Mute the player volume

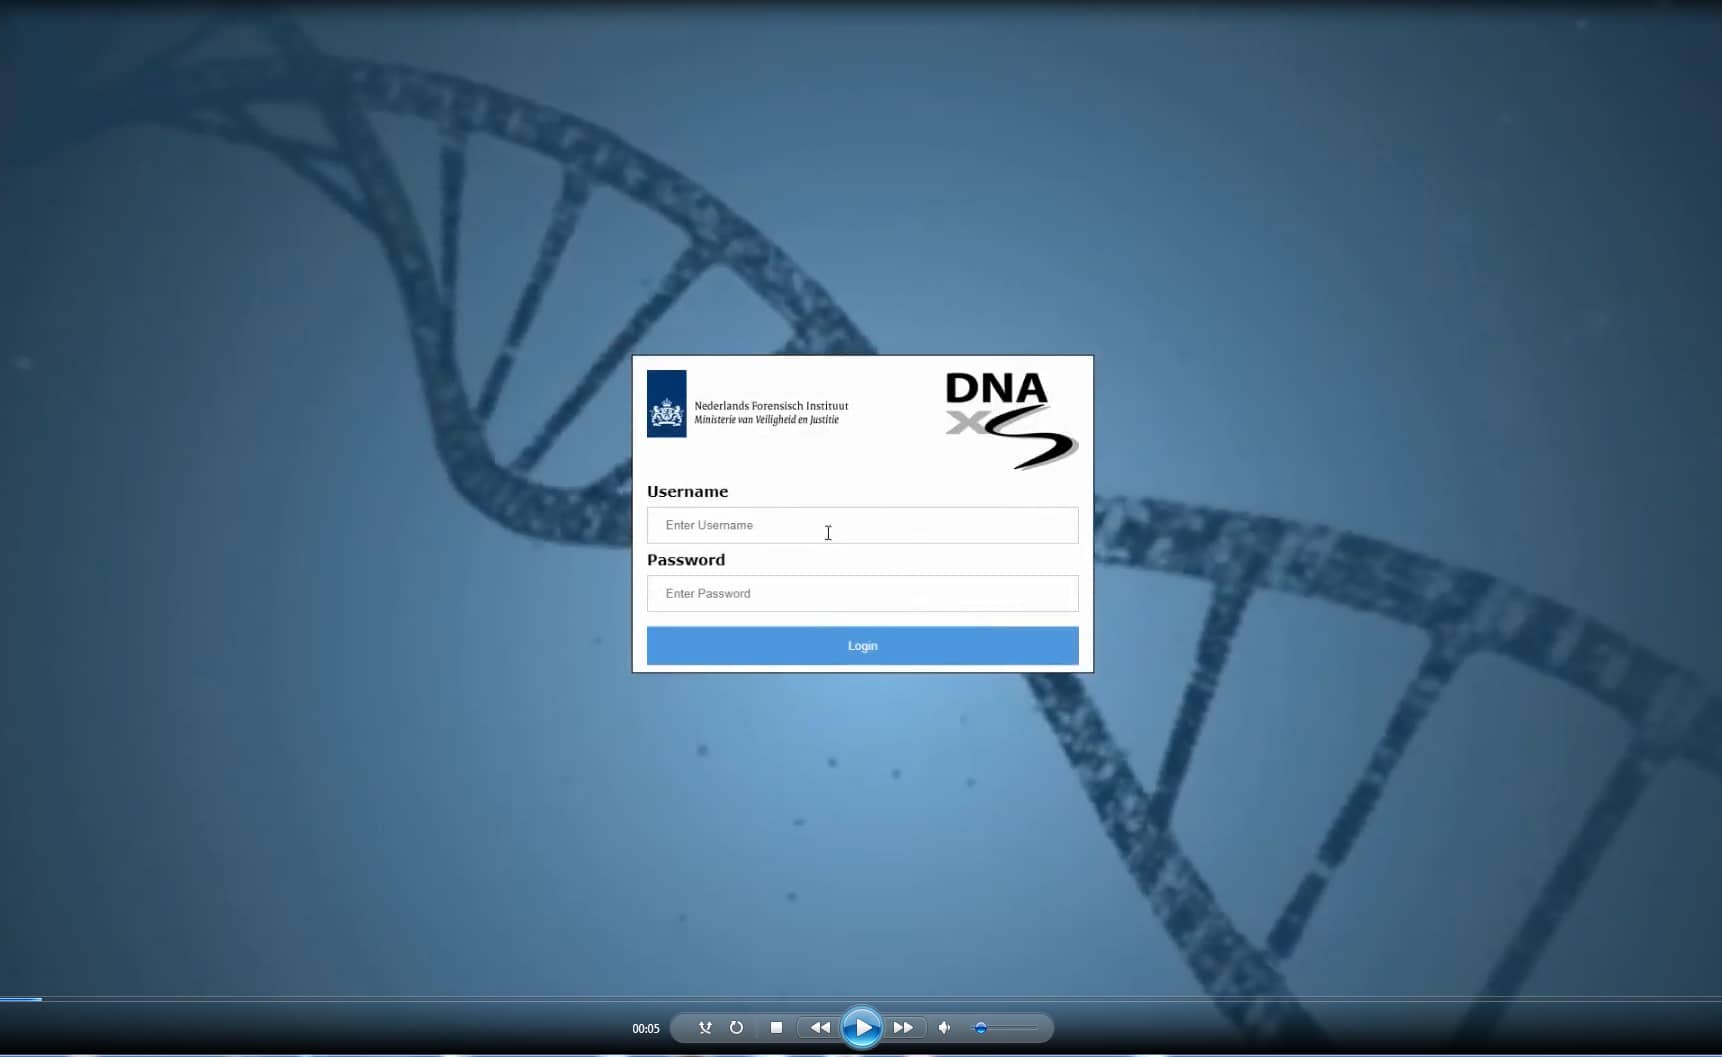pyautogui.click(x=944, y=1027)
